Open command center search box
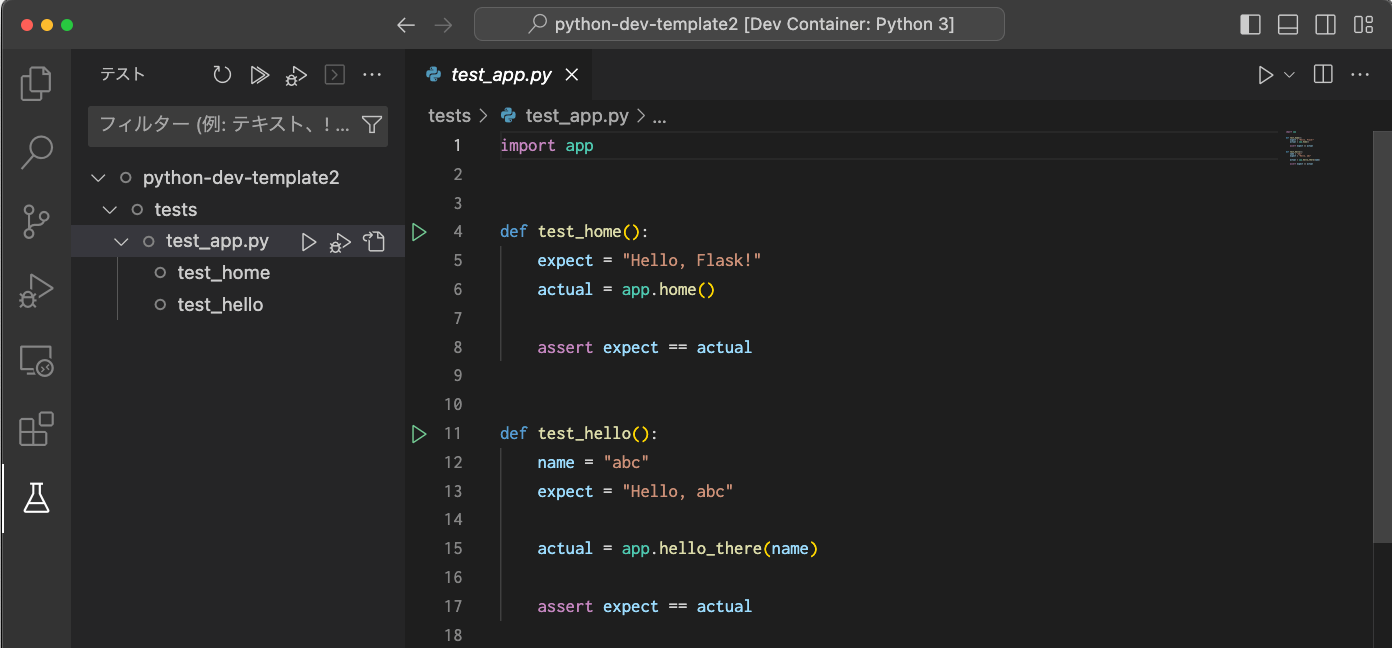The image size is (1392, 648). (x=739, y=25)
